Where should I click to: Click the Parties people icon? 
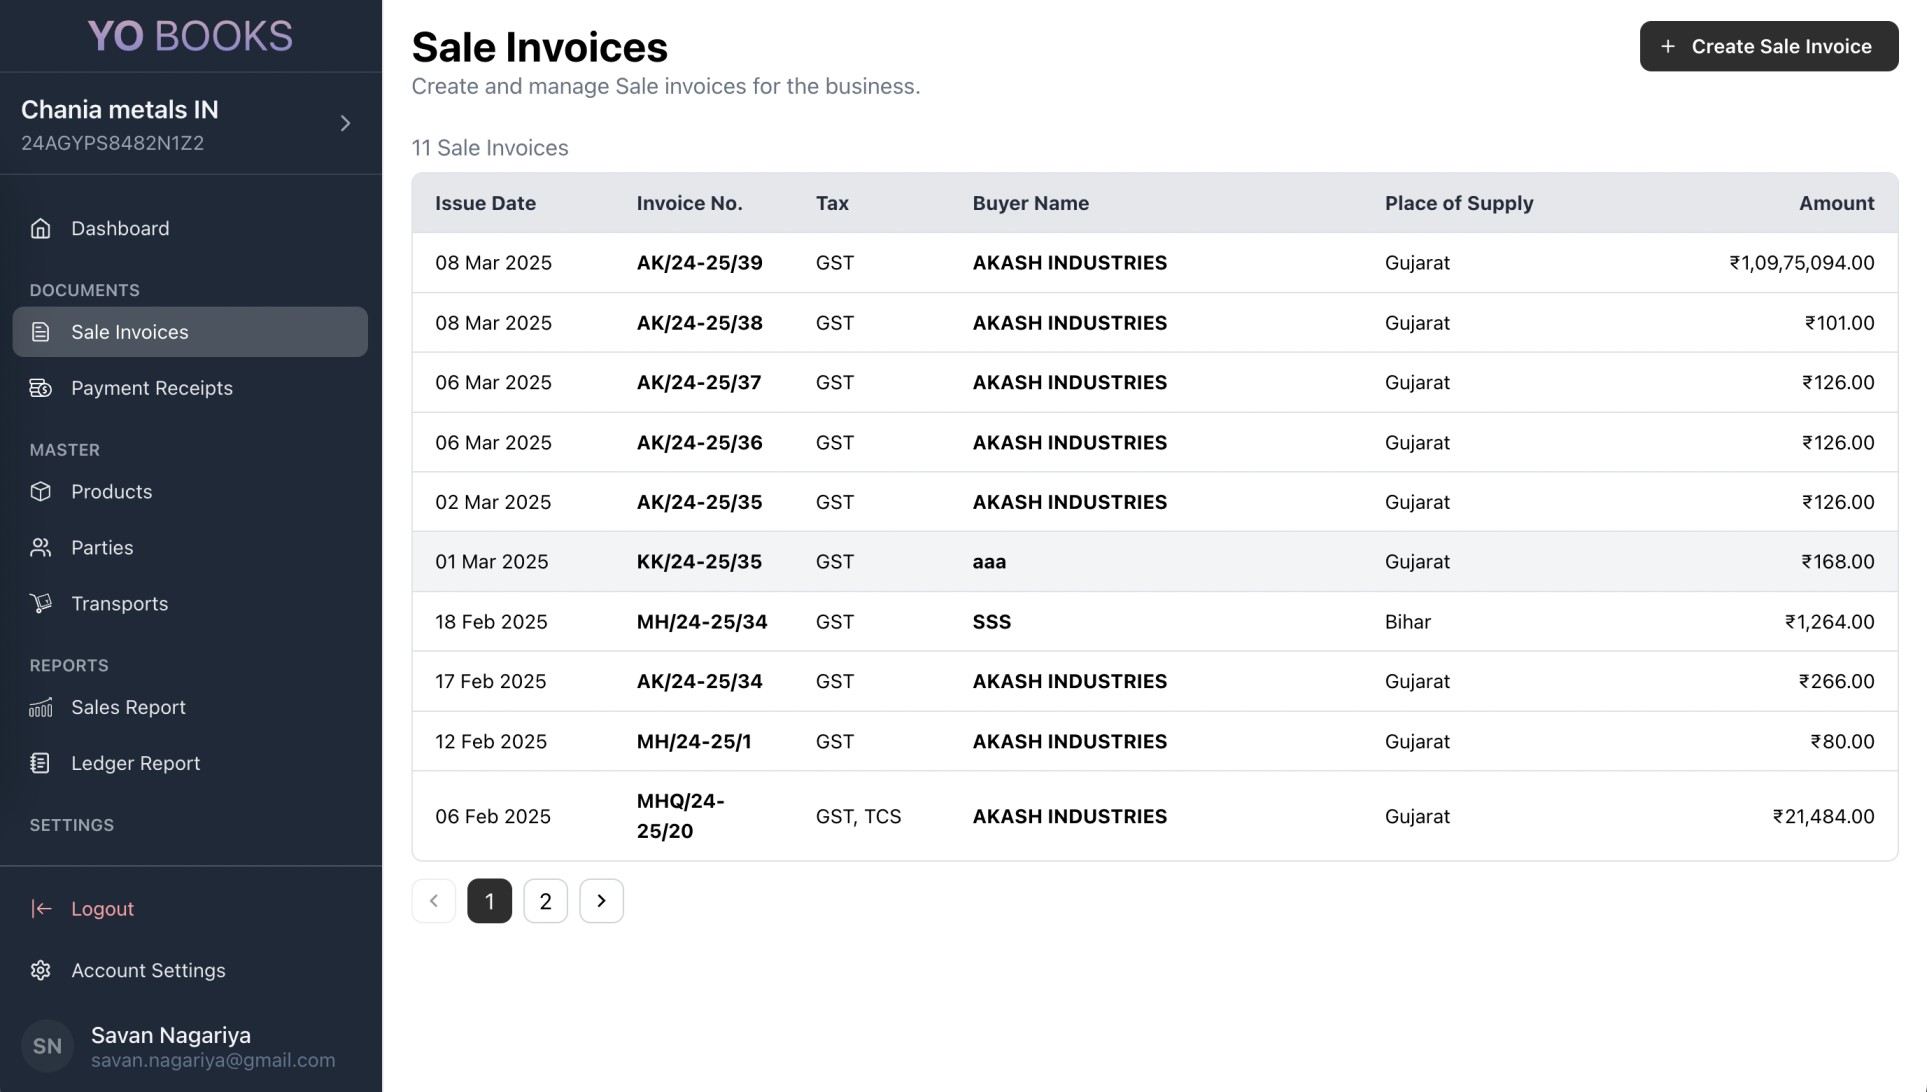(x=40, y=547)
